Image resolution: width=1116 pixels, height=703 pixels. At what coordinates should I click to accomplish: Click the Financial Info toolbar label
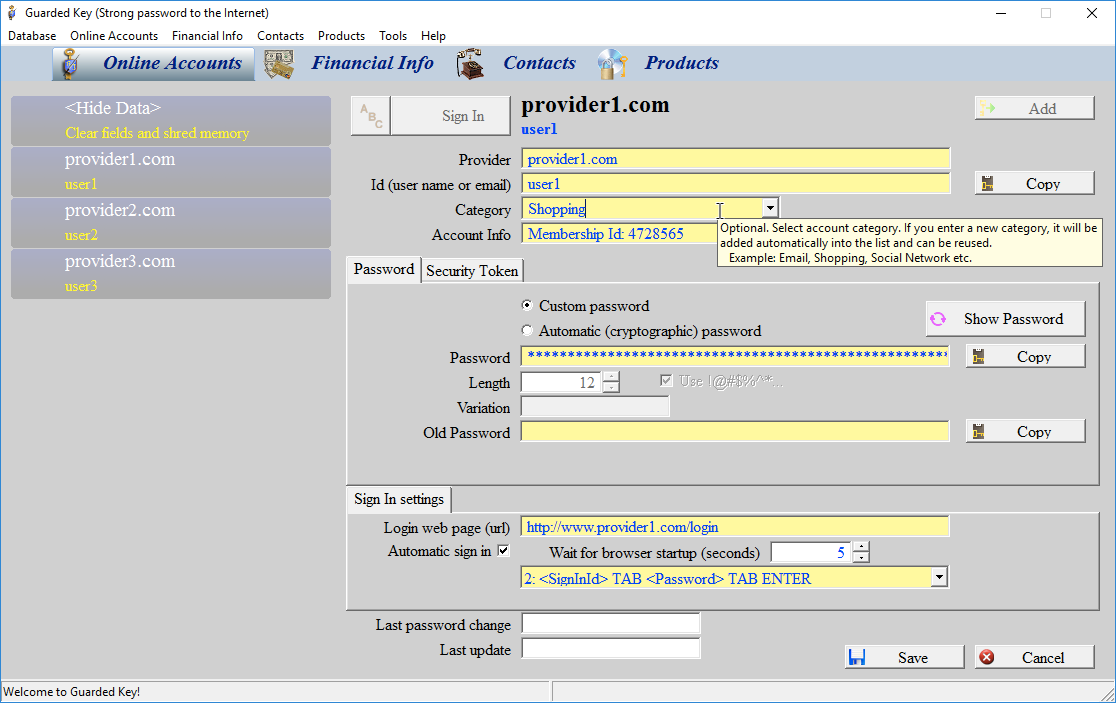tap(372, 63)
